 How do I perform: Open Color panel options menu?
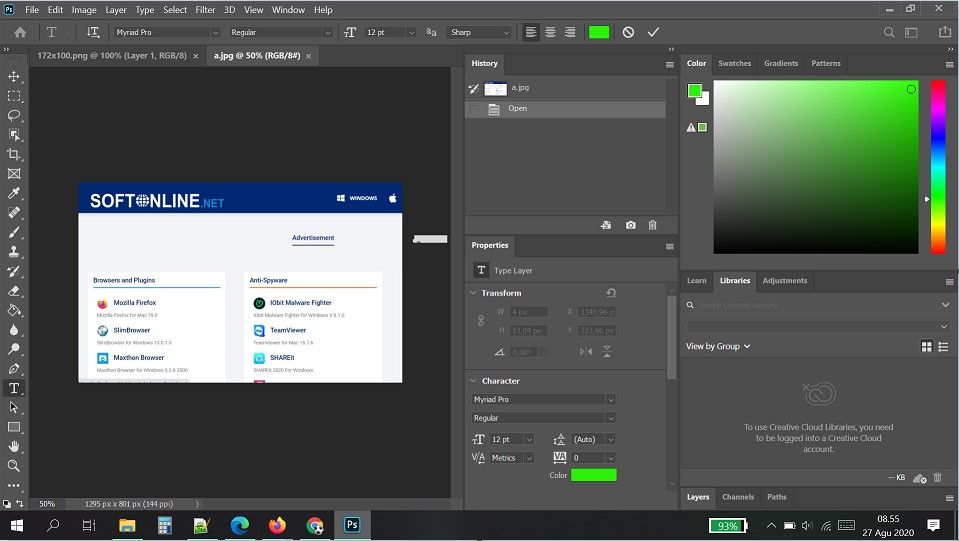(x=949, y=64)
